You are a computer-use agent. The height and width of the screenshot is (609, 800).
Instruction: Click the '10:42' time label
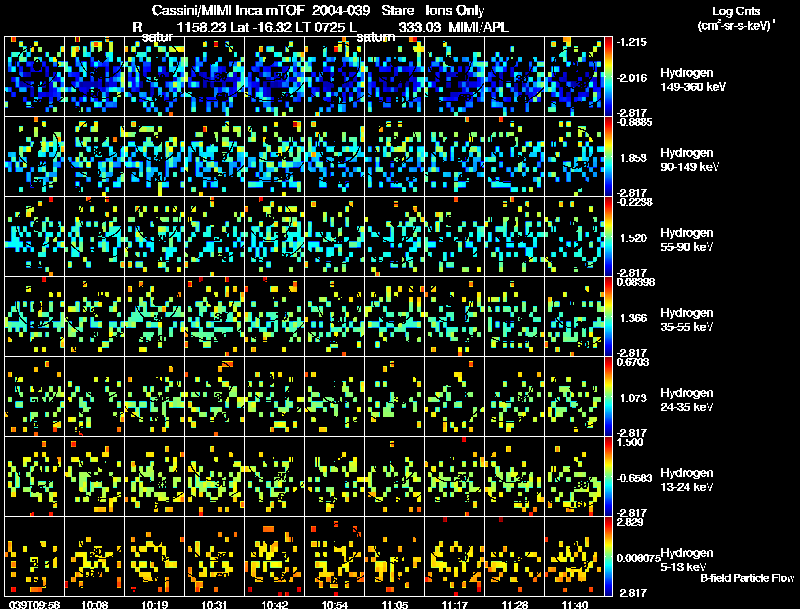click(274, 604)
